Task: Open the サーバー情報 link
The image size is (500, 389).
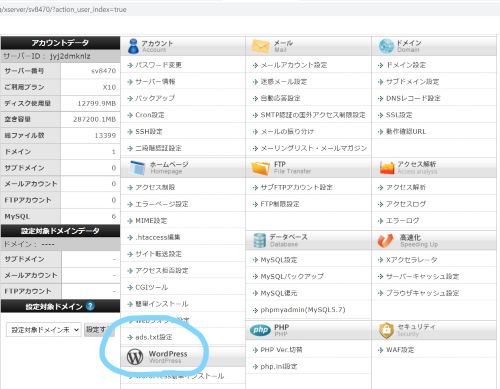Action: pyautogui.click(x=155, y=82)
